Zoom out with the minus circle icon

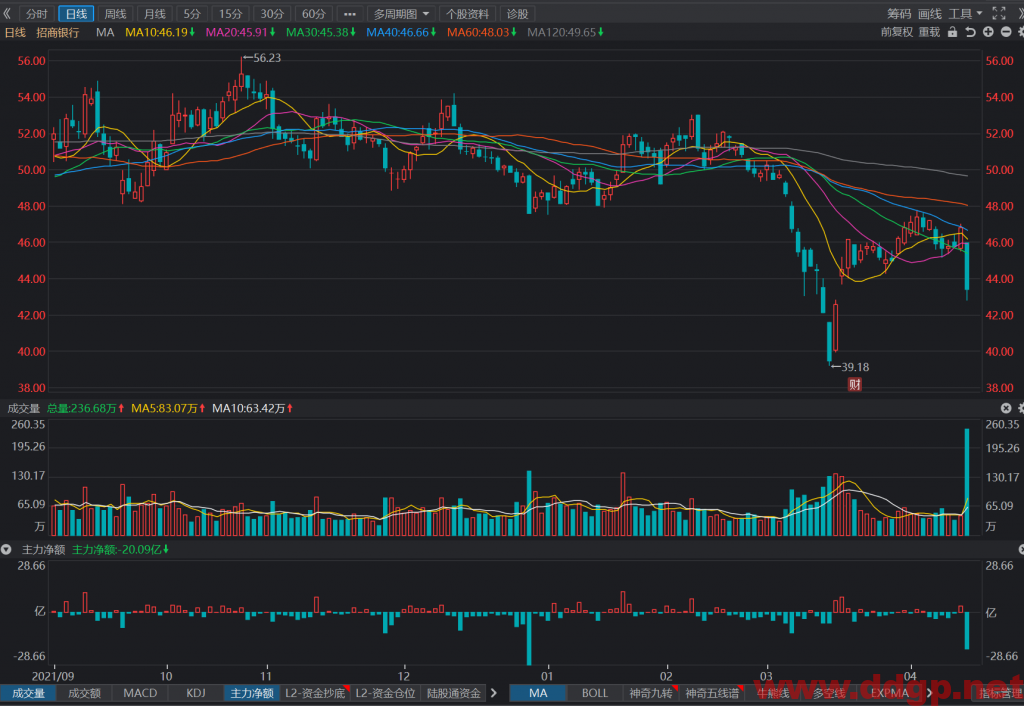coord(1006,32)
